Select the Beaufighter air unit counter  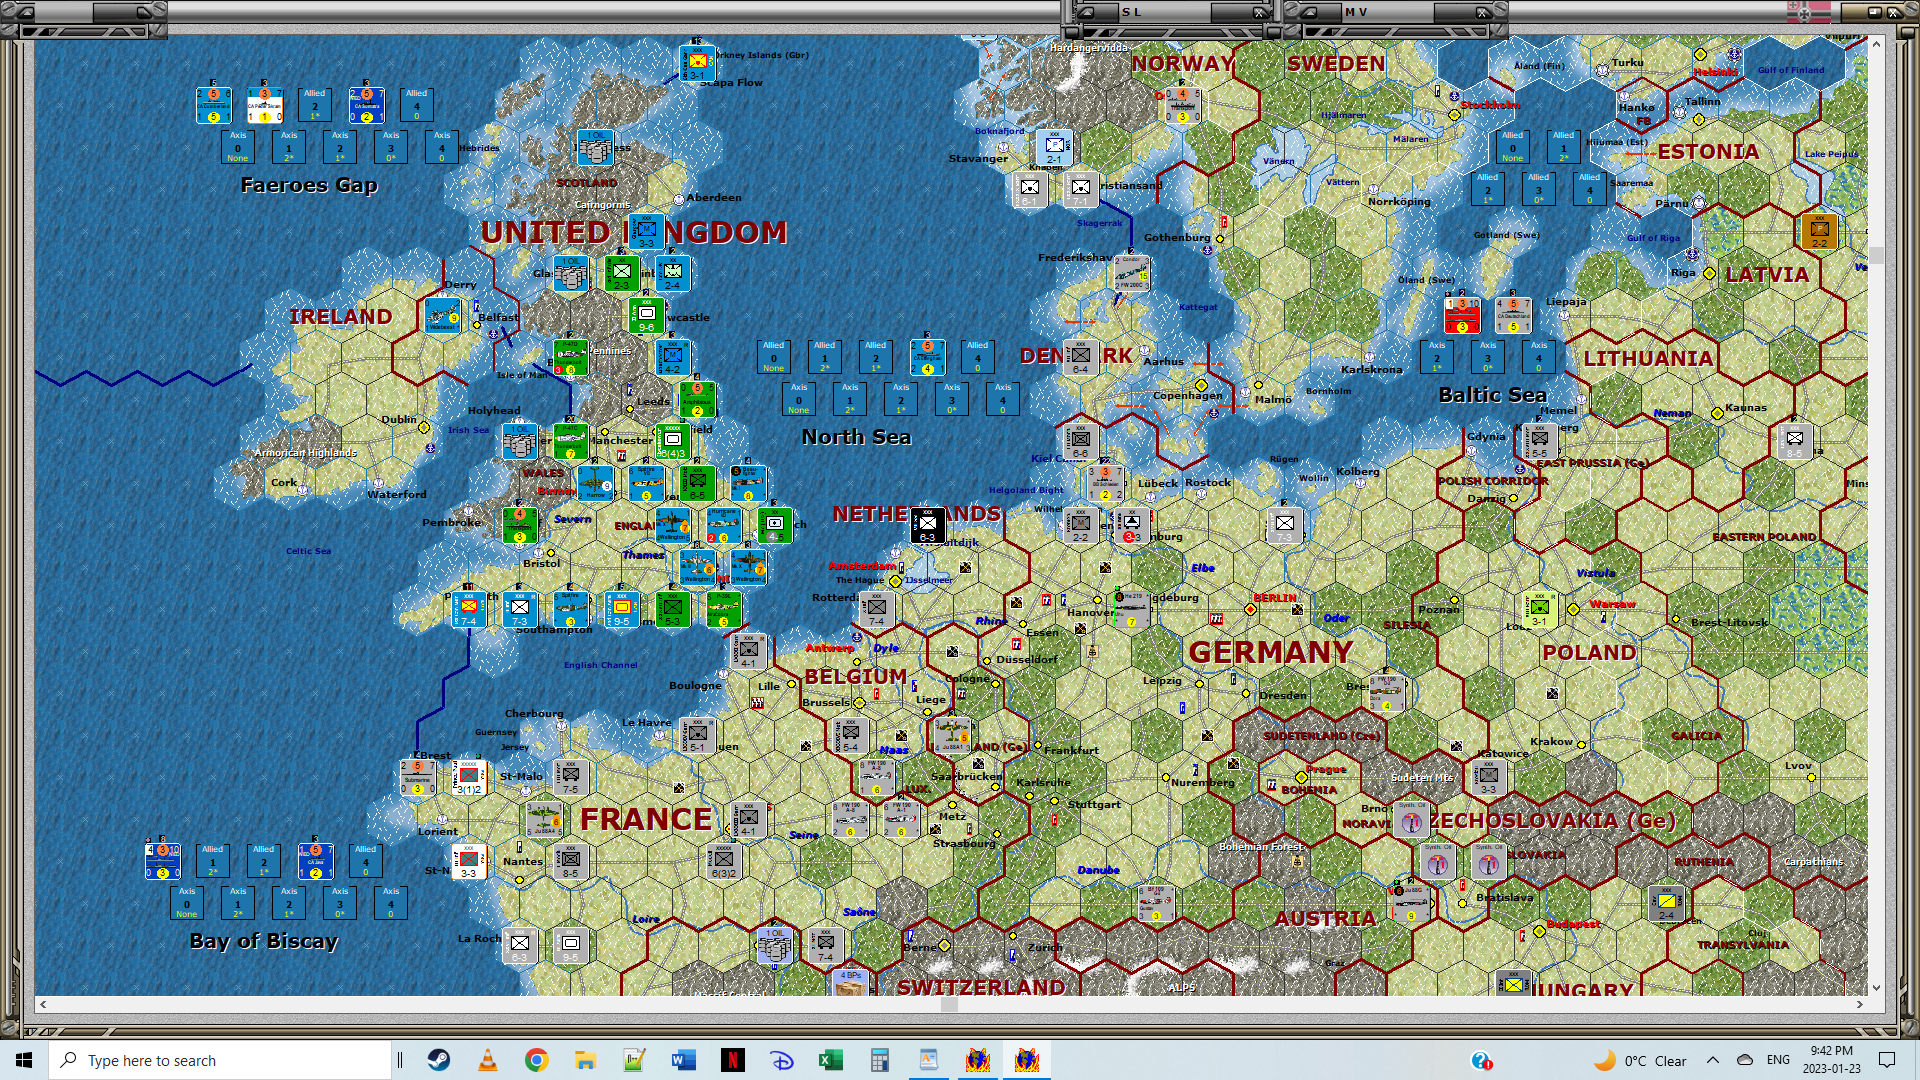pyautogui.click(x=748, y=483)
